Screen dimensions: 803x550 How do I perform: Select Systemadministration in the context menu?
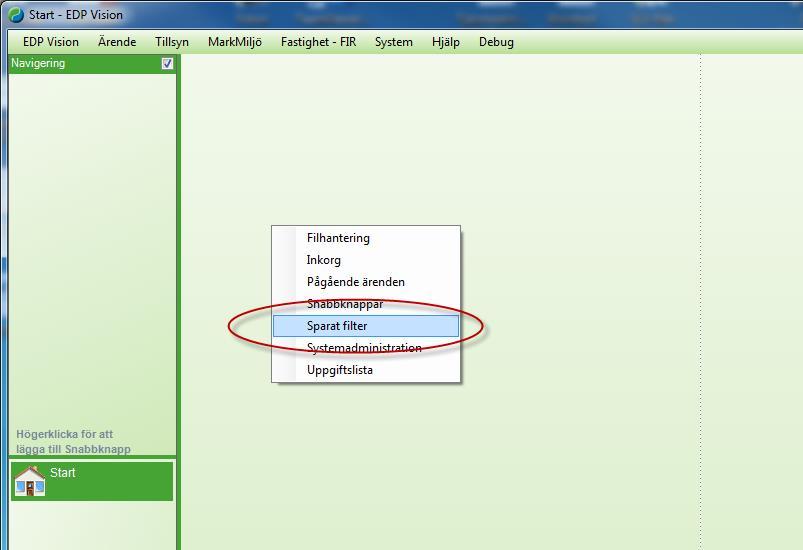366,348
